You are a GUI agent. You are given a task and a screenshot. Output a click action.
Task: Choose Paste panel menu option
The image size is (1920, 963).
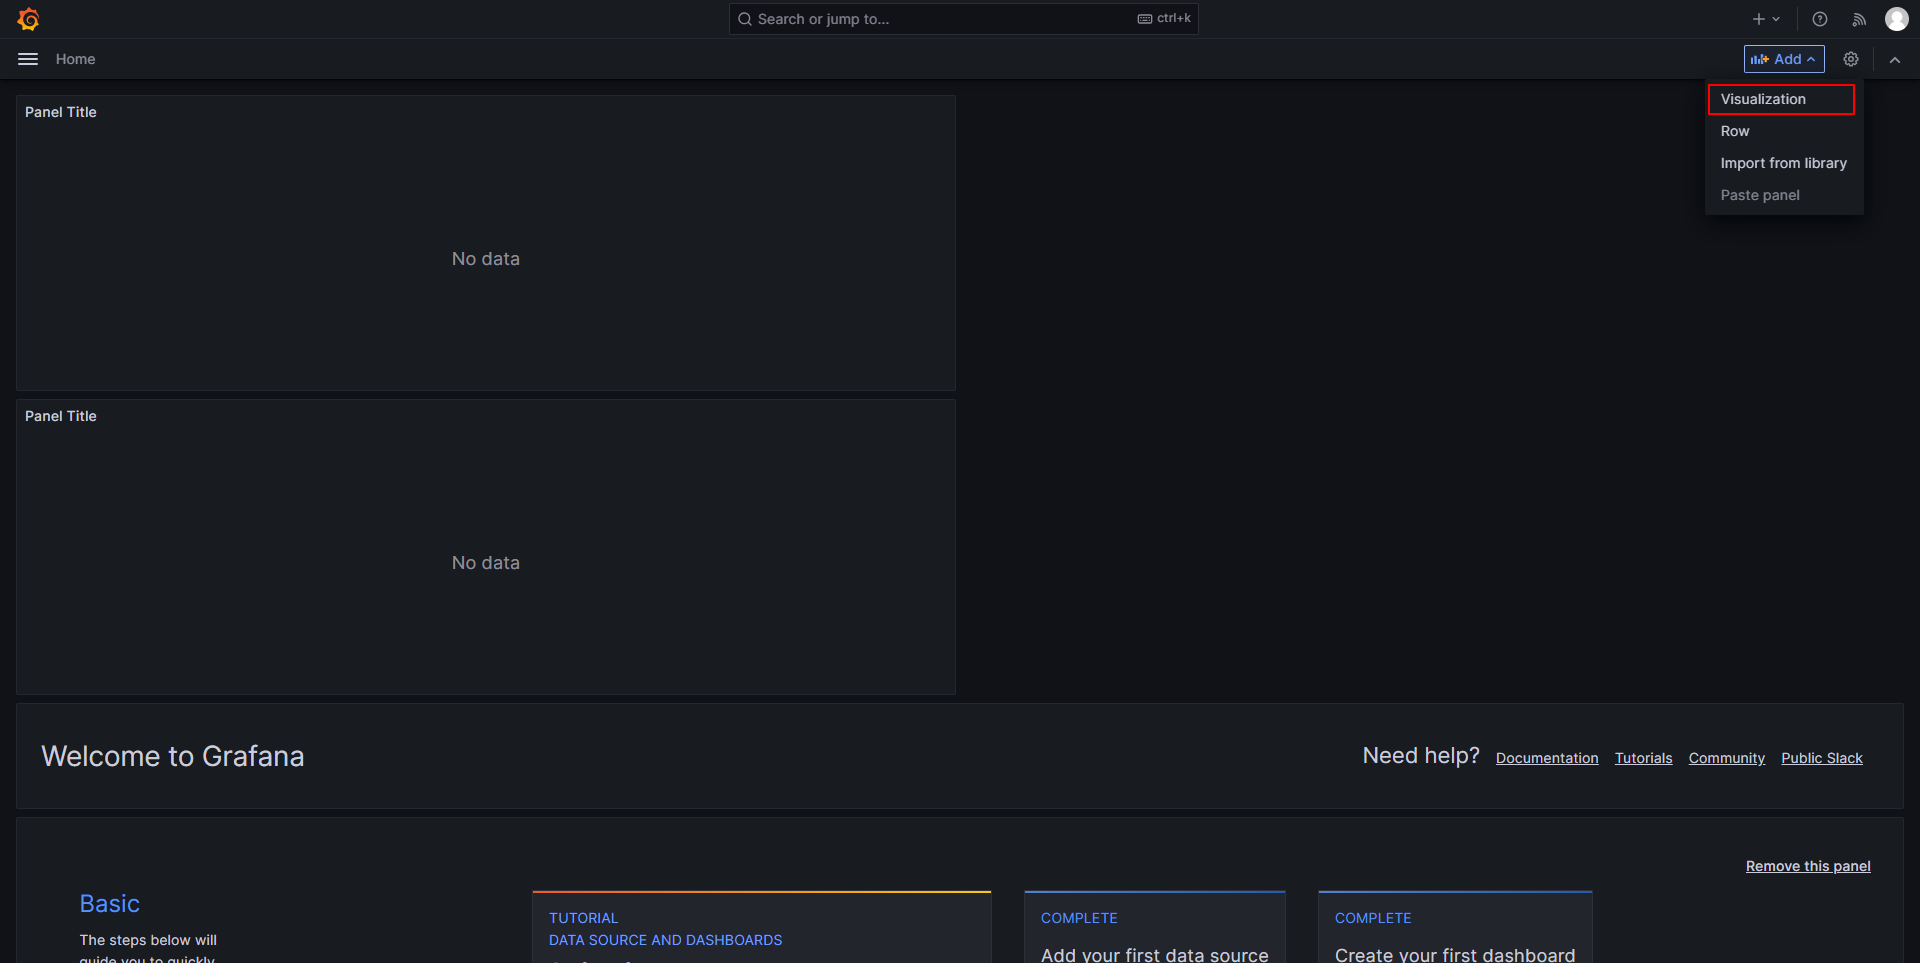[1784, 195]
